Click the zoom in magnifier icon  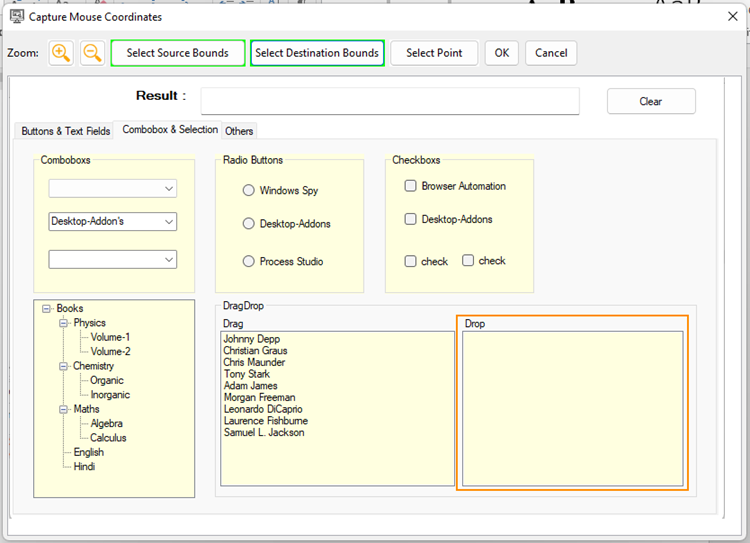pos(61,53)
